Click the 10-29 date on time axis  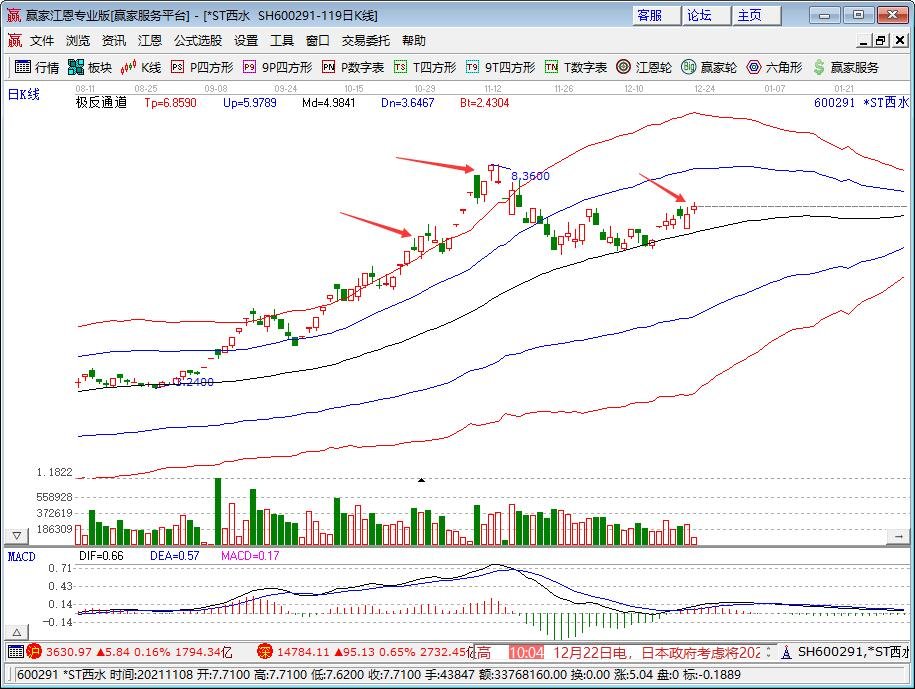(x=425, y=89)
